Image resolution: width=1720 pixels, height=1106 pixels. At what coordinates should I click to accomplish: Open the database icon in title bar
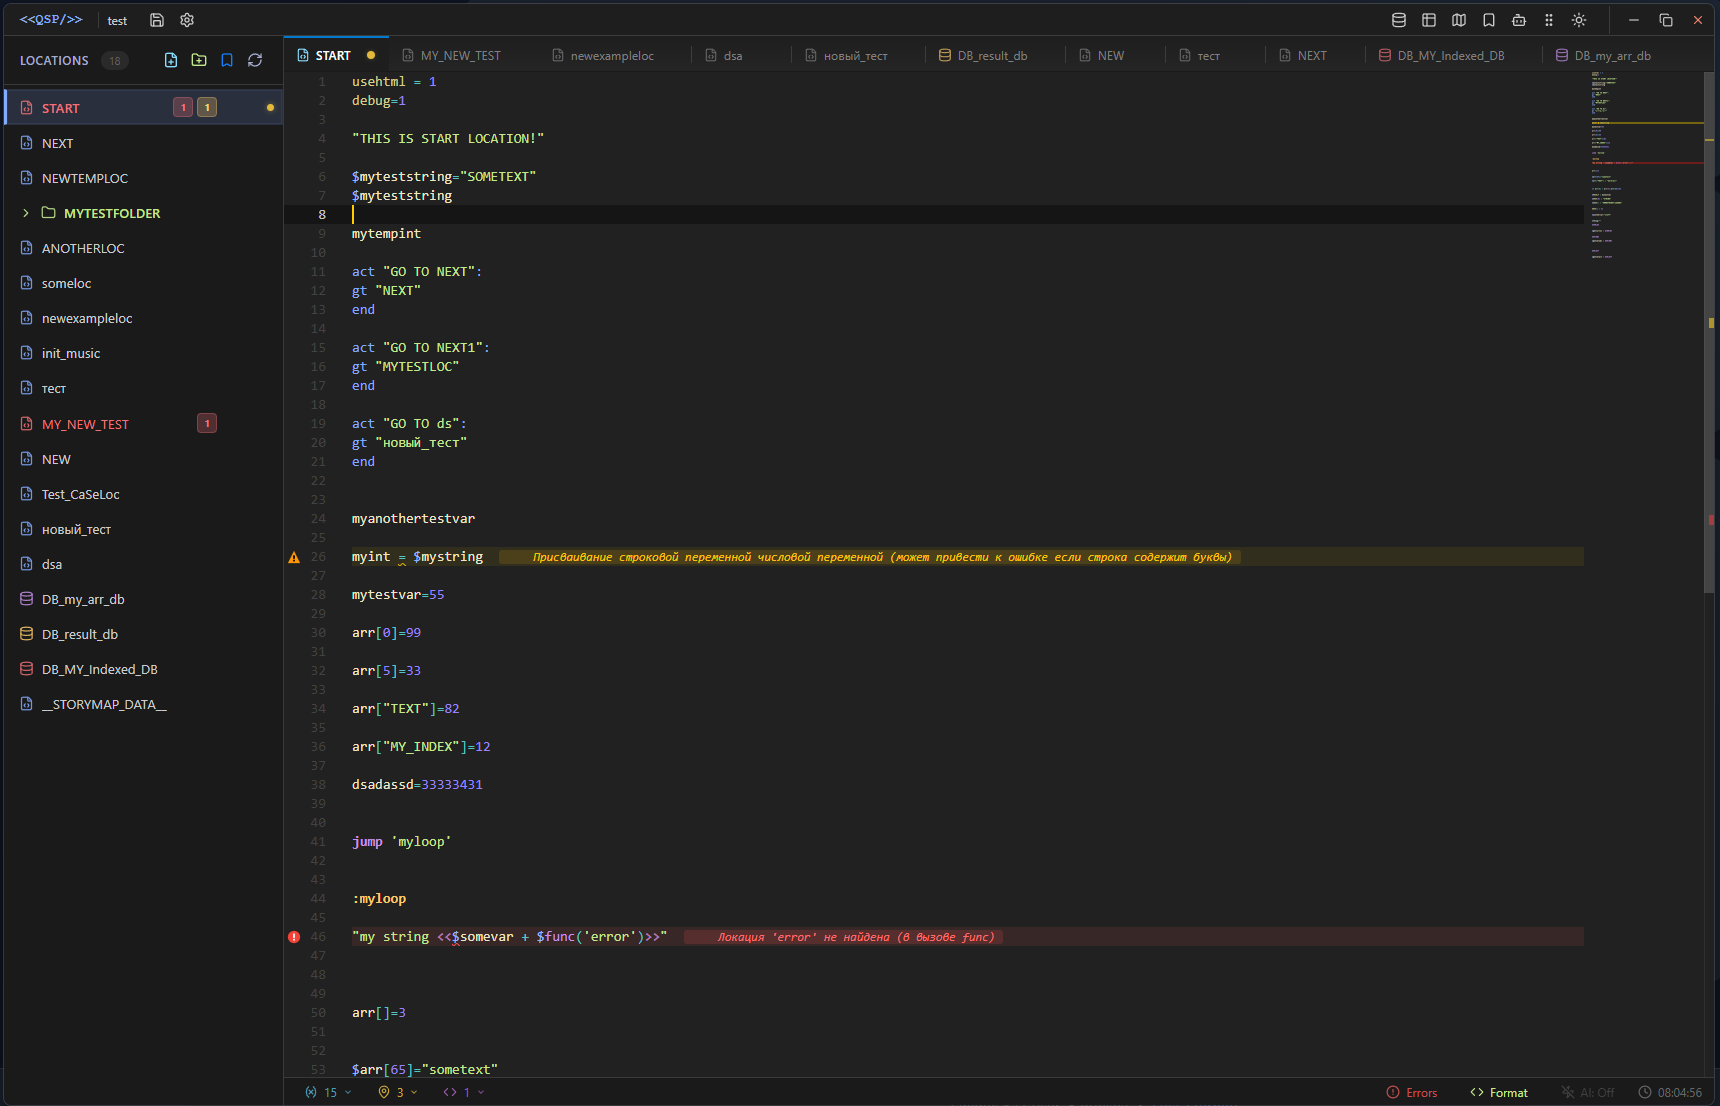pos(1399,20)
